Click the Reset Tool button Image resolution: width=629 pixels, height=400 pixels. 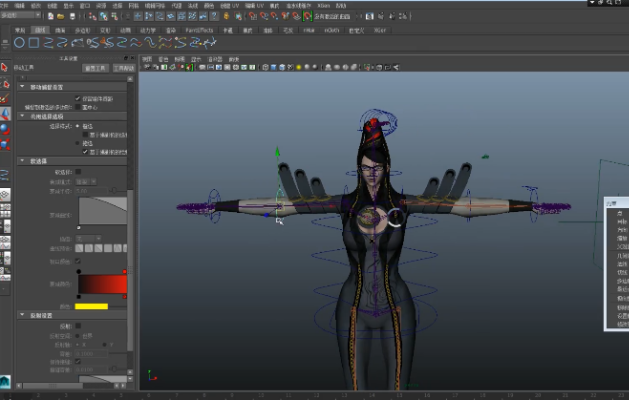click(95, 68)
